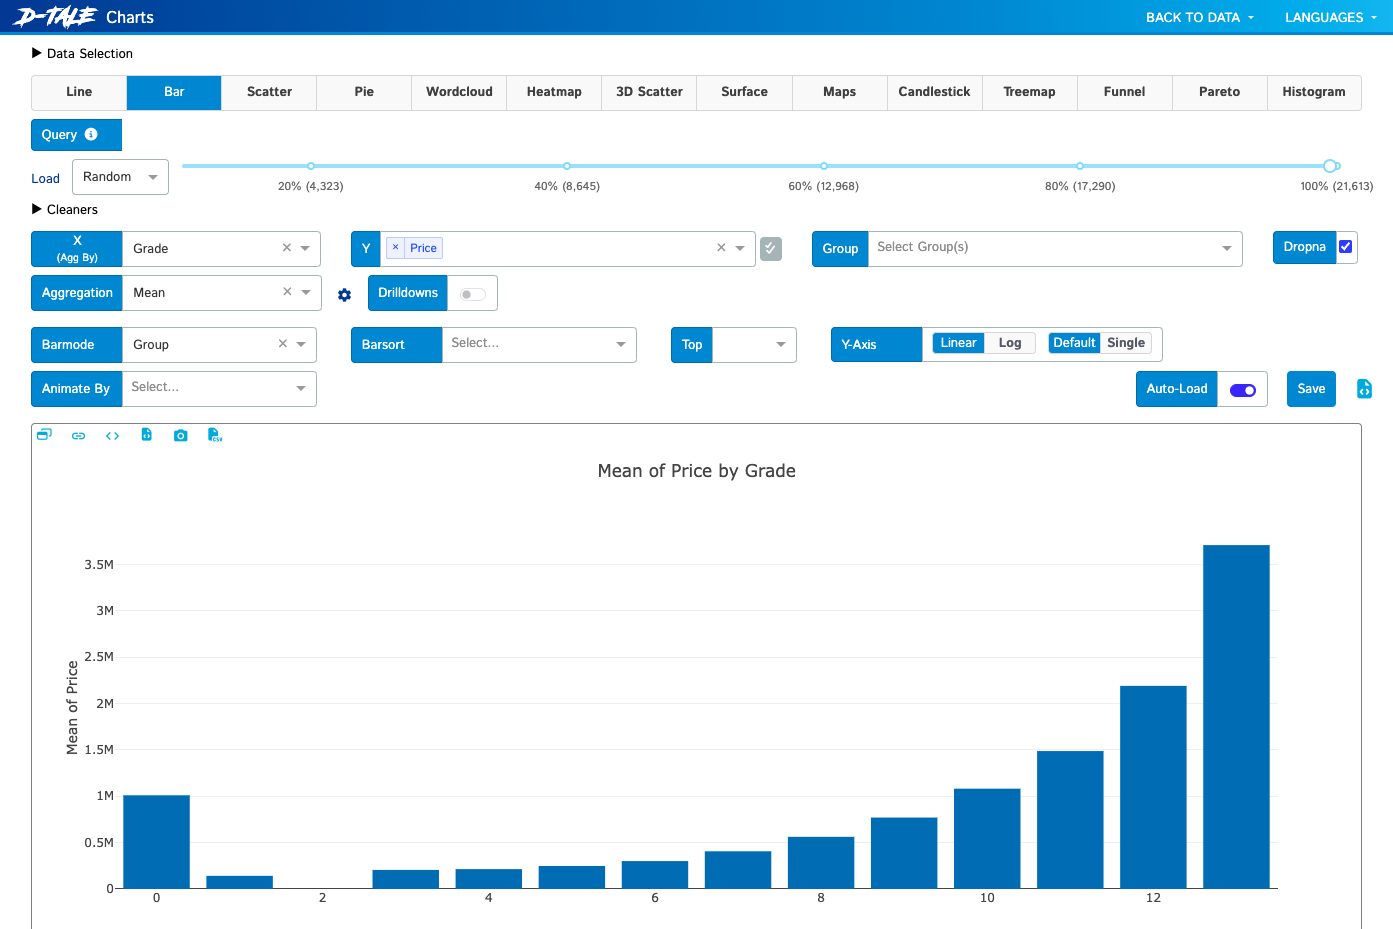Select the Histogram chart tab
Screen dimensions: 1393x929
pos(1314,92)
